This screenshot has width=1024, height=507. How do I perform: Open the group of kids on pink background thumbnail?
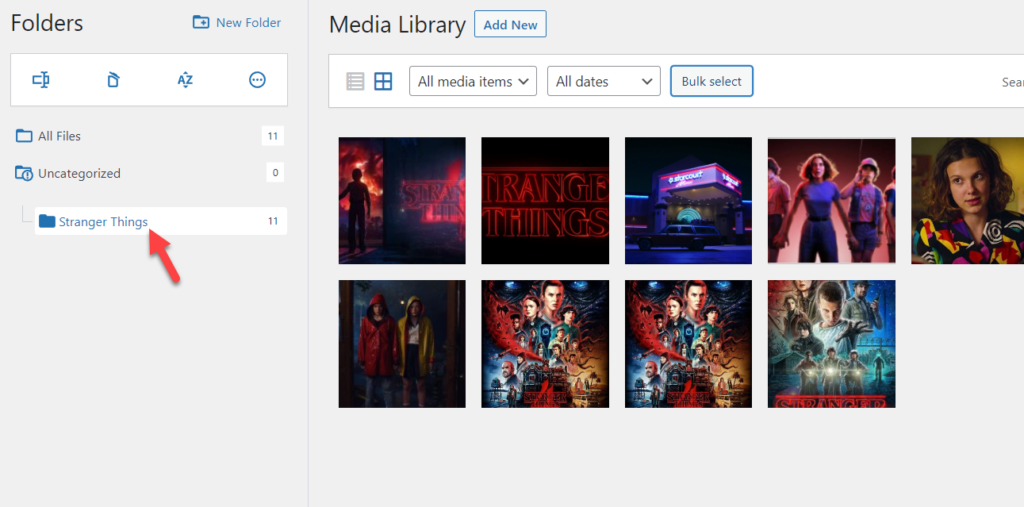(x=831, y=201)
